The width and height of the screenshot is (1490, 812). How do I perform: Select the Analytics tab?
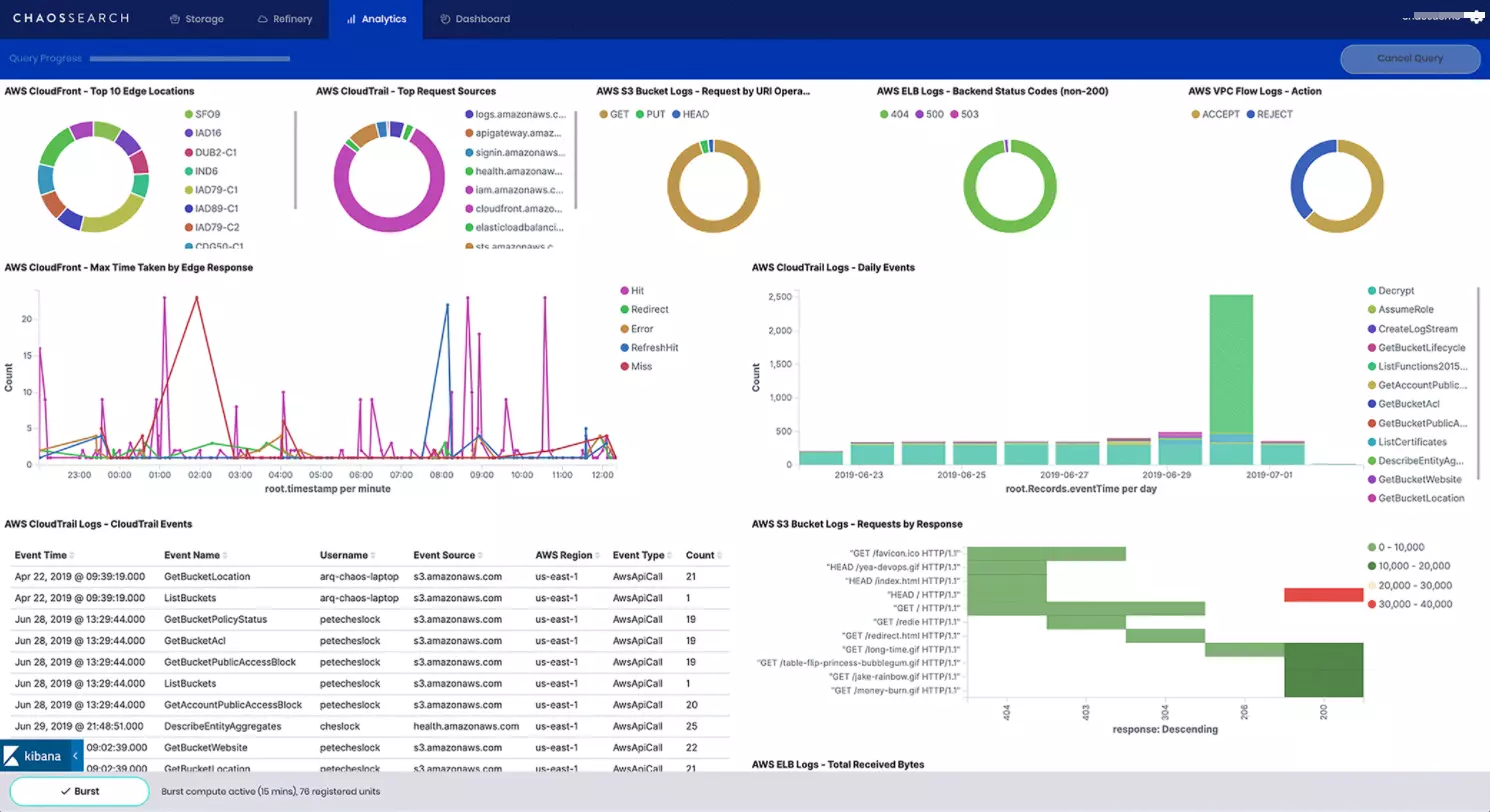point(376,19)
